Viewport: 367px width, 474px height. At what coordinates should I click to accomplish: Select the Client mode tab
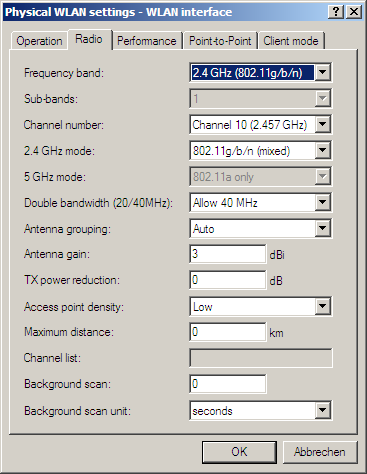click(x=291, y=41)
